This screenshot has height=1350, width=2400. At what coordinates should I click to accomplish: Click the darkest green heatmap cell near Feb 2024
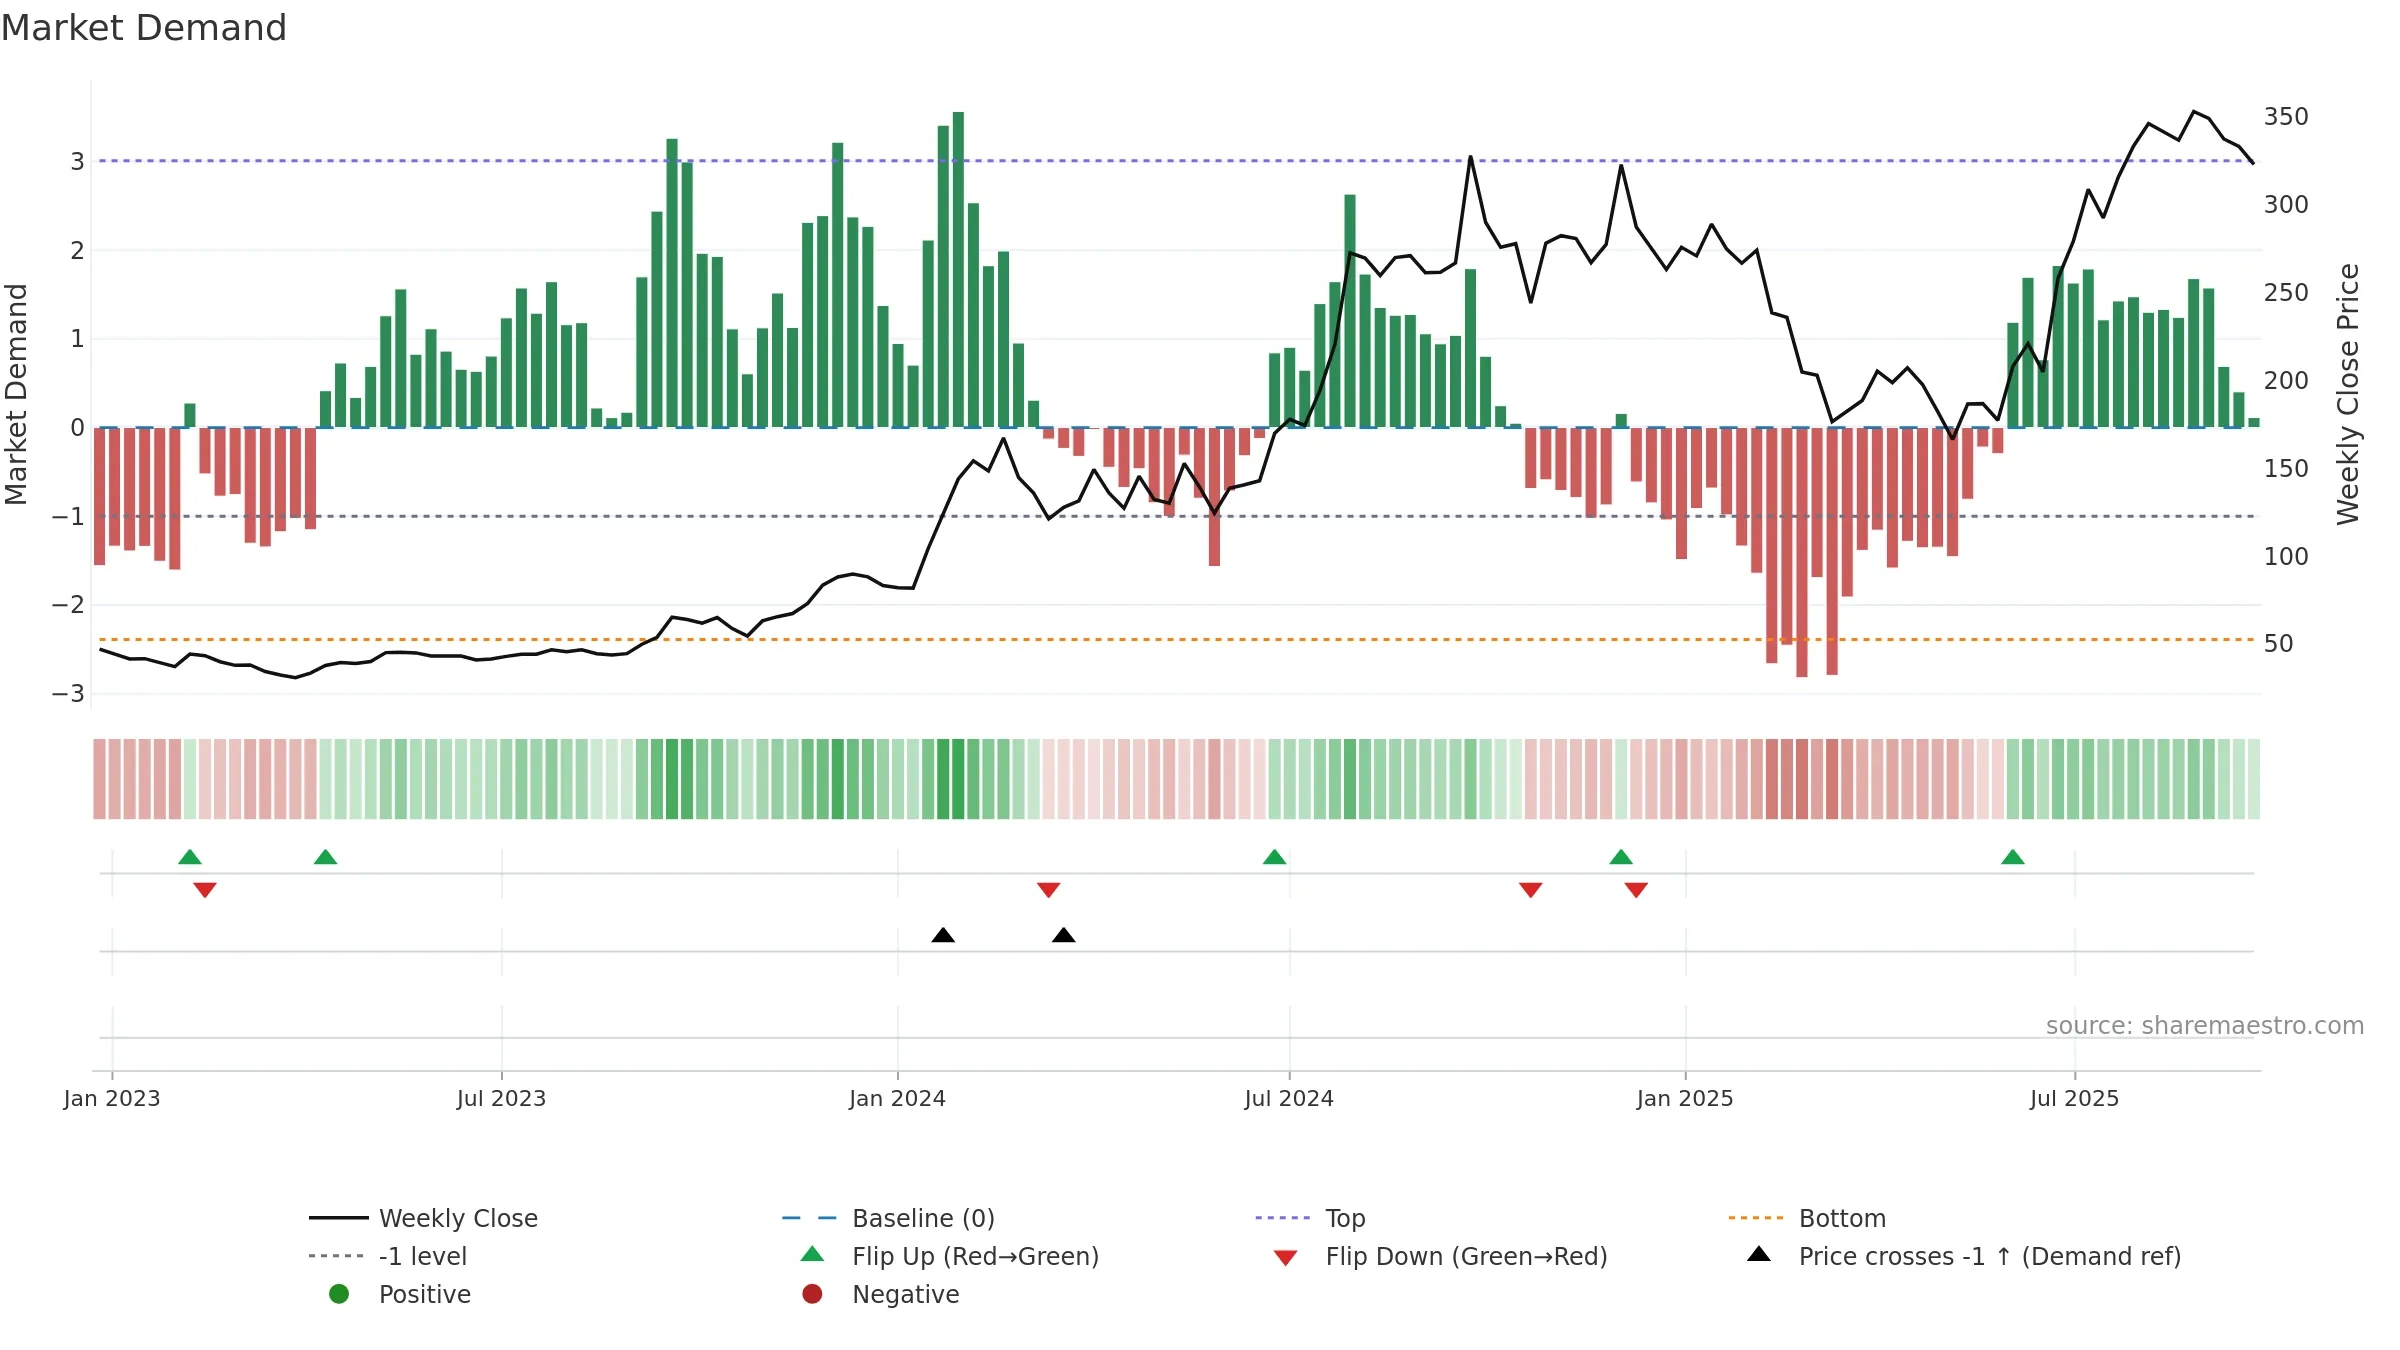point(958,779)
